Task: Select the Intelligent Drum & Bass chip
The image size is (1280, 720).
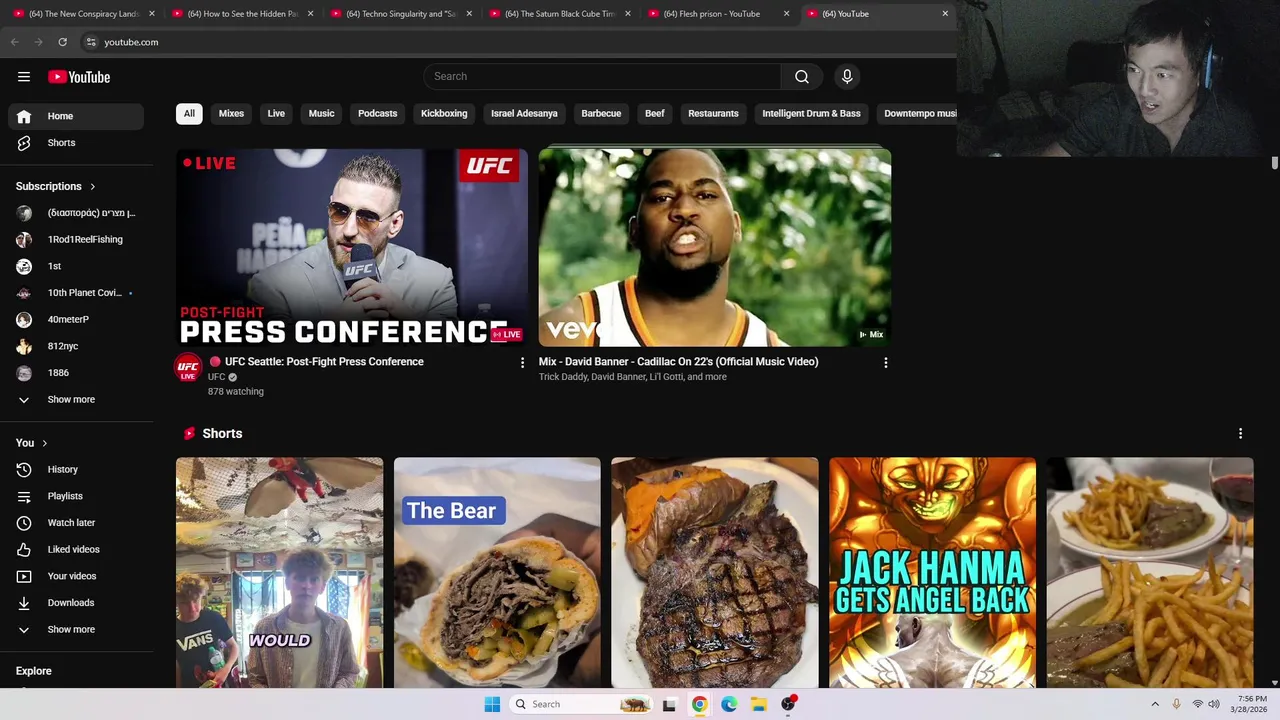Action: [811, 114]
